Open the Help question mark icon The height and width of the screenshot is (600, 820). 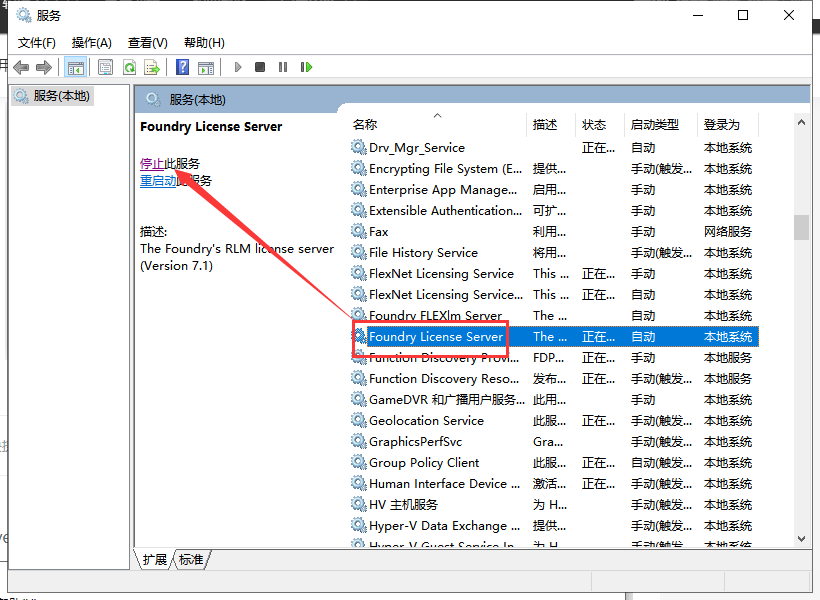(183, 67)
